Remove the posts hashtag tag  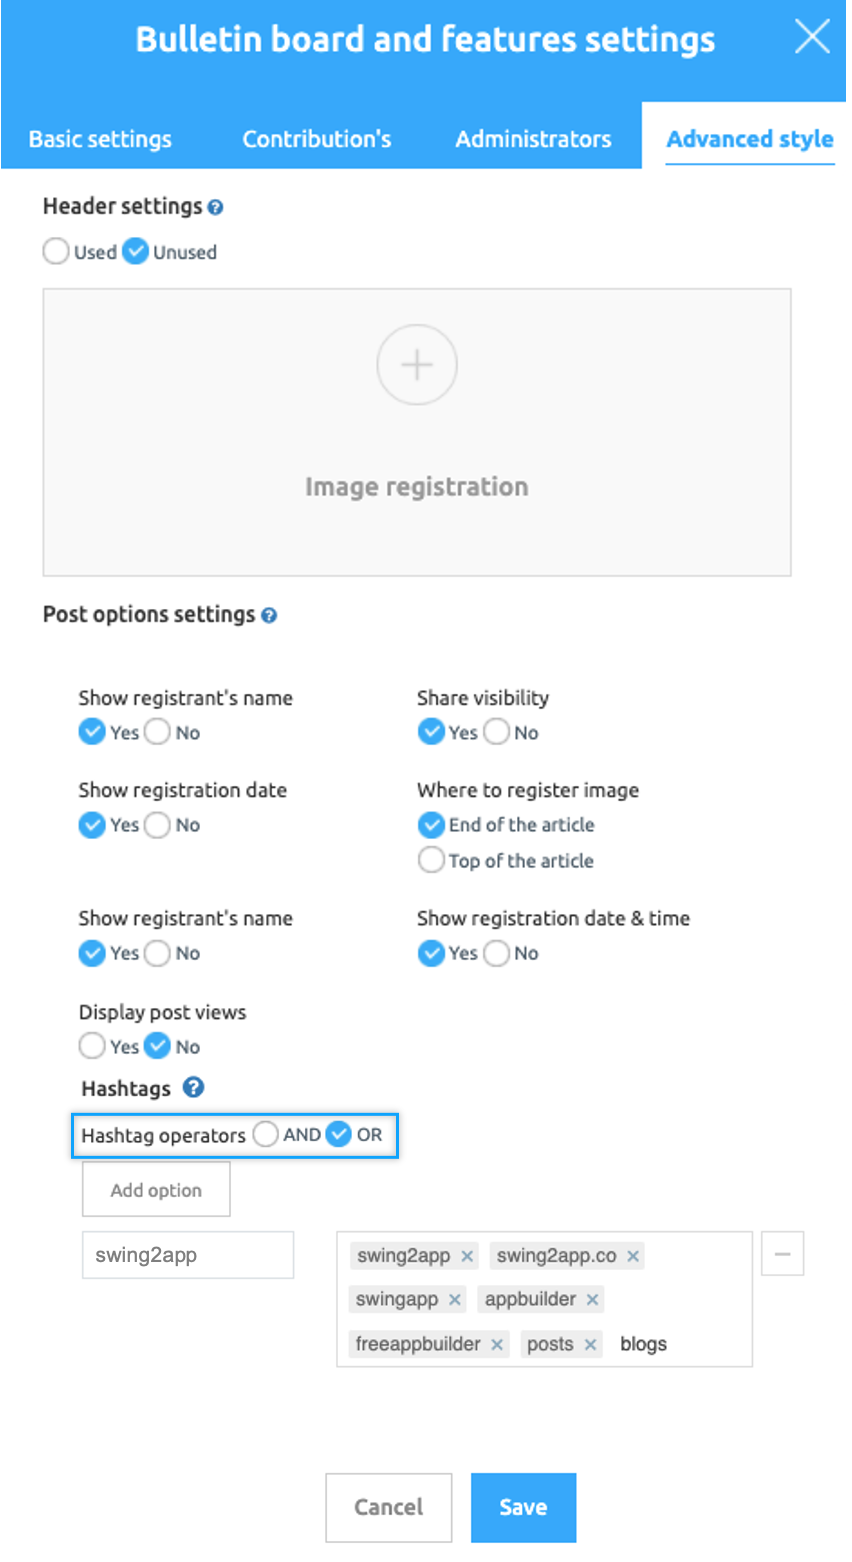[x=591, y=1345]
